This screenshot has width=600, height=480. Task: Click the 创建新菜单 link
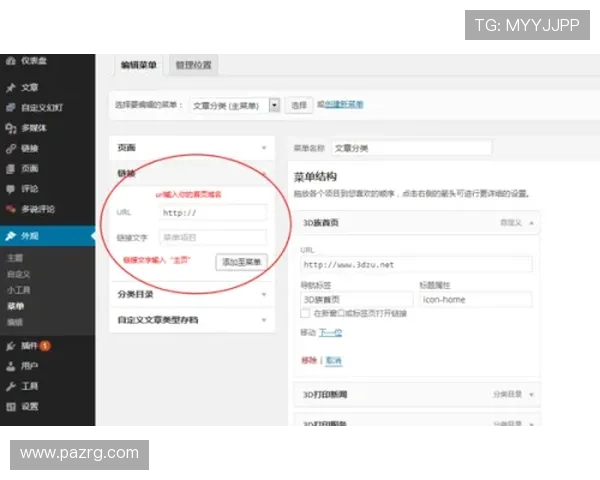tap(344, 104)
